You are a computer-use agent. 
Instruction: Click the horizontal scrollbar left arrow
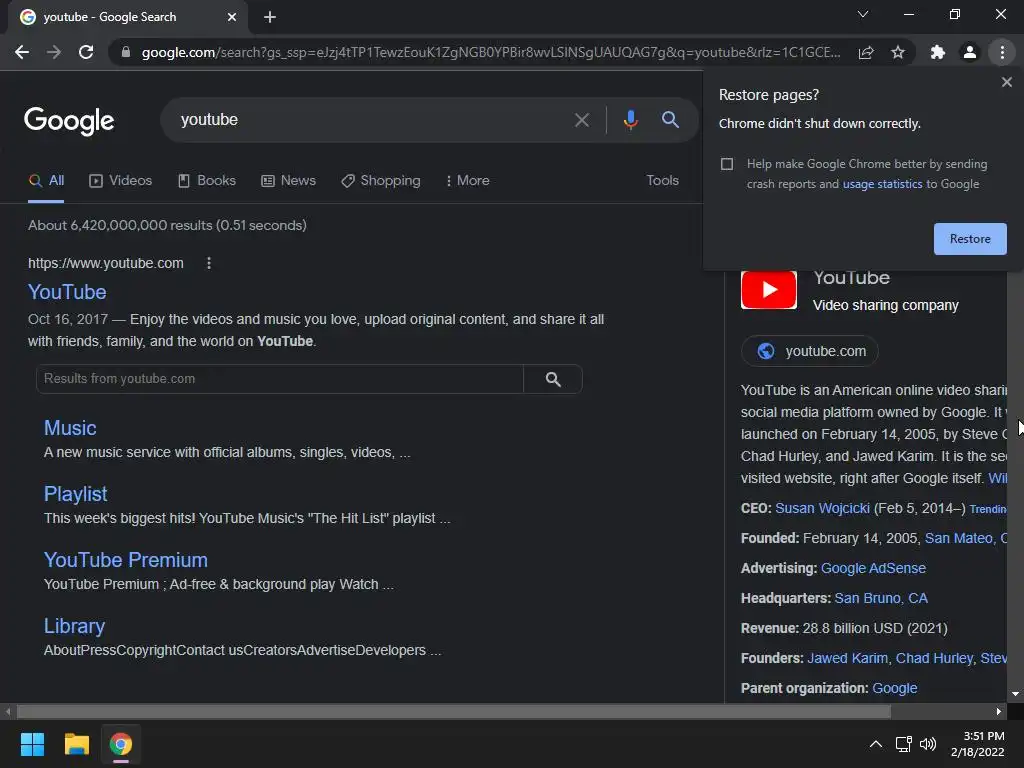[x=8, y=711]
